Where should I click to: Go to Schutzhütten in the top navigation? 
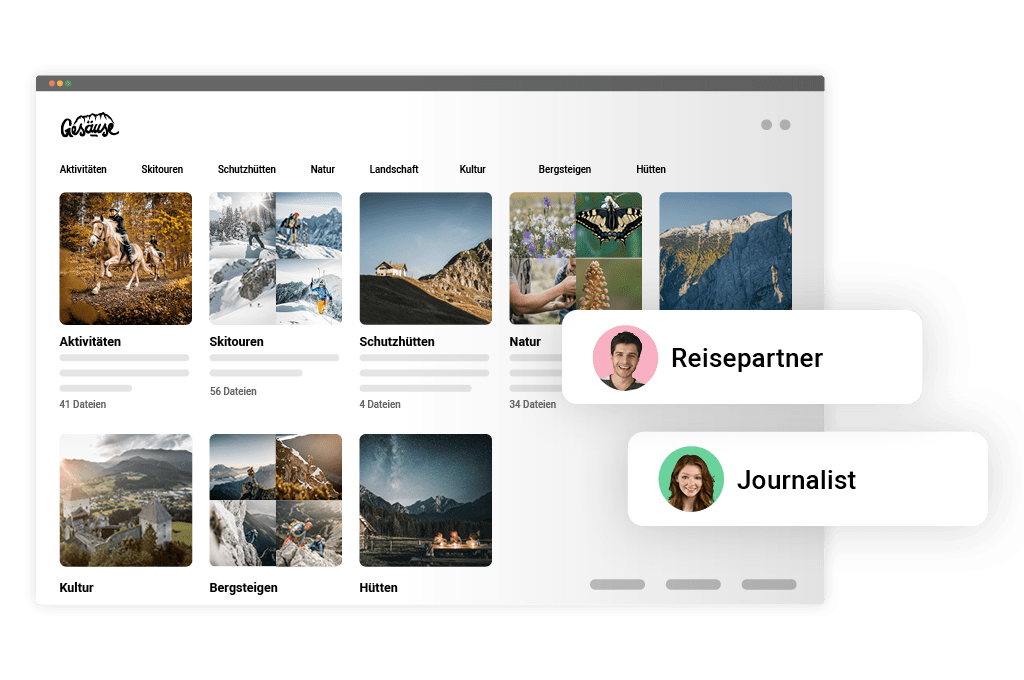point(247,170)
